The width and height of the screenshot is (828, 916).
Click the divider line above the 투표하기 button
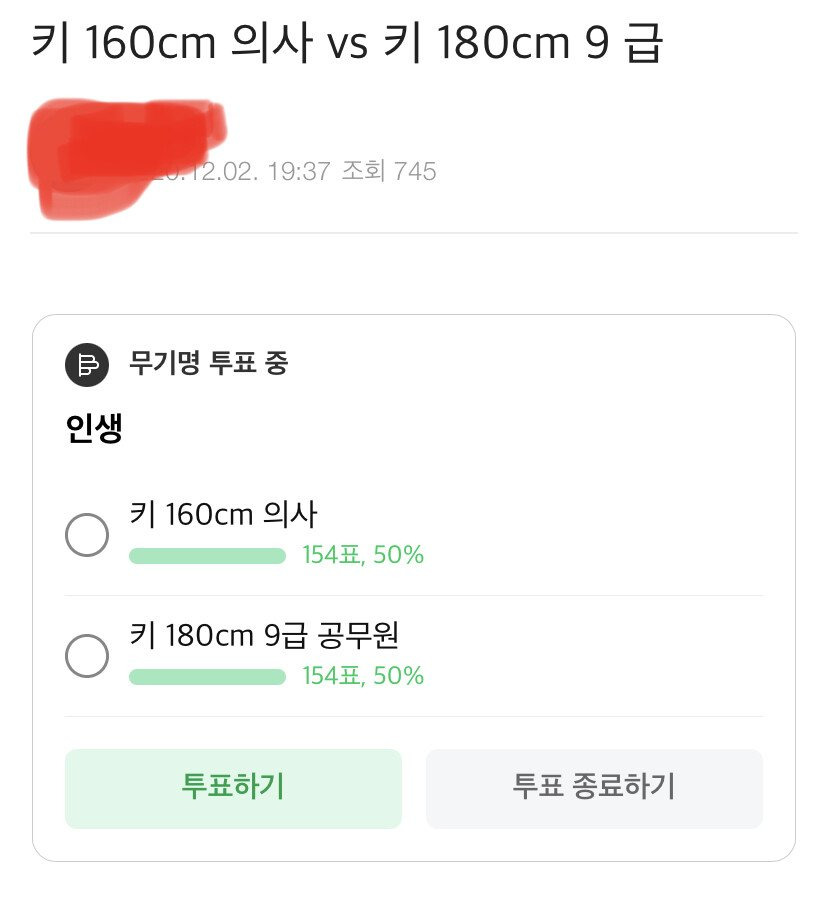pos(414,717)
